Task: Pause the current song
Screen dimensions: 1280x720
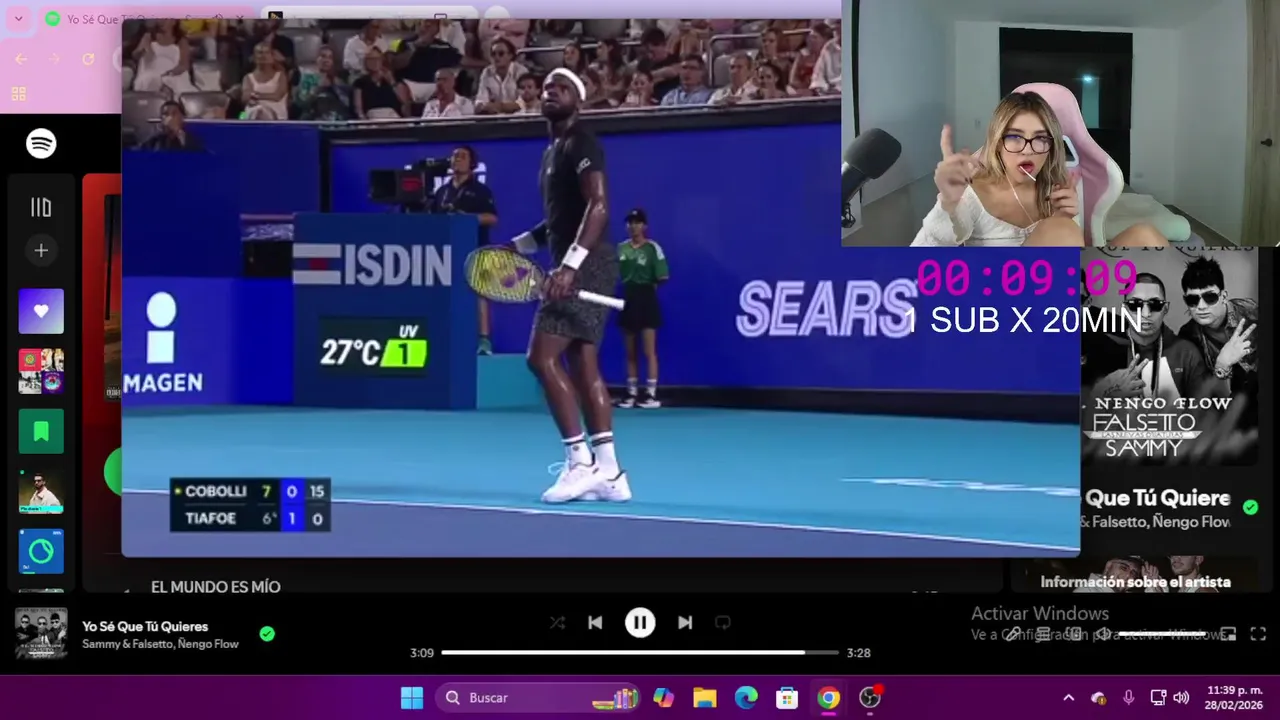Action: (x=640, y=622)
